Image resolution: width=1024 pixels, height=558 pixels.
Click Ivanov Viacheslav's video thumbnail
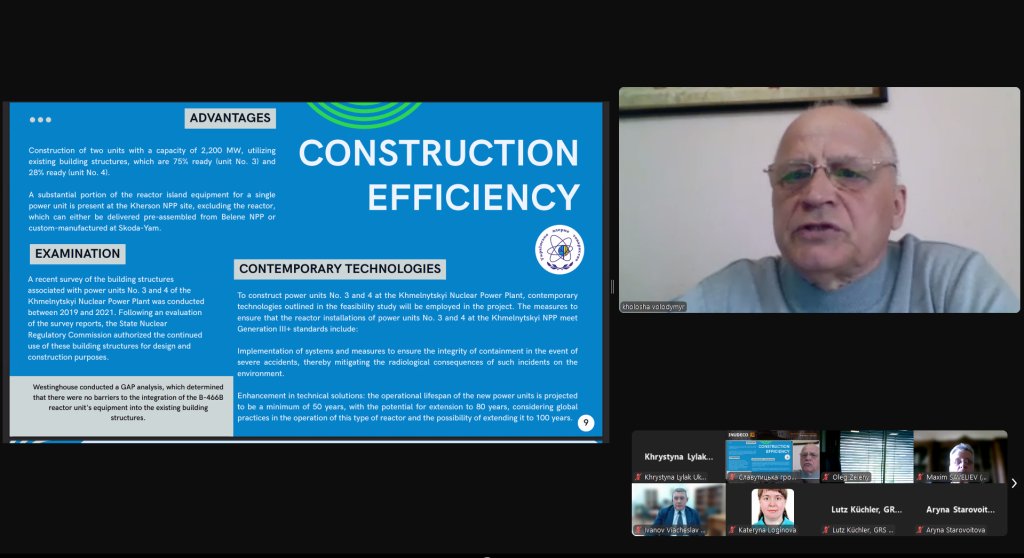coord(678,506)
